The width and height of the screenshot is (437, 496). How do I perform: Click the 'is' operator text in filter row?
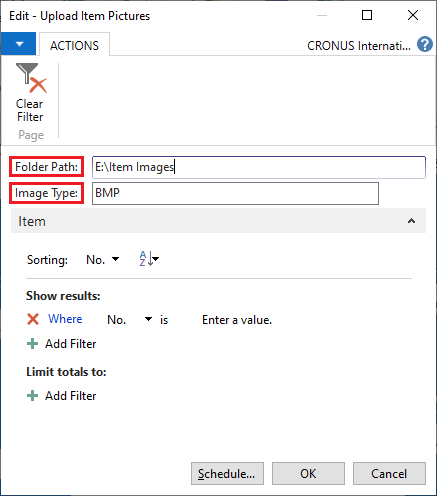164,320
